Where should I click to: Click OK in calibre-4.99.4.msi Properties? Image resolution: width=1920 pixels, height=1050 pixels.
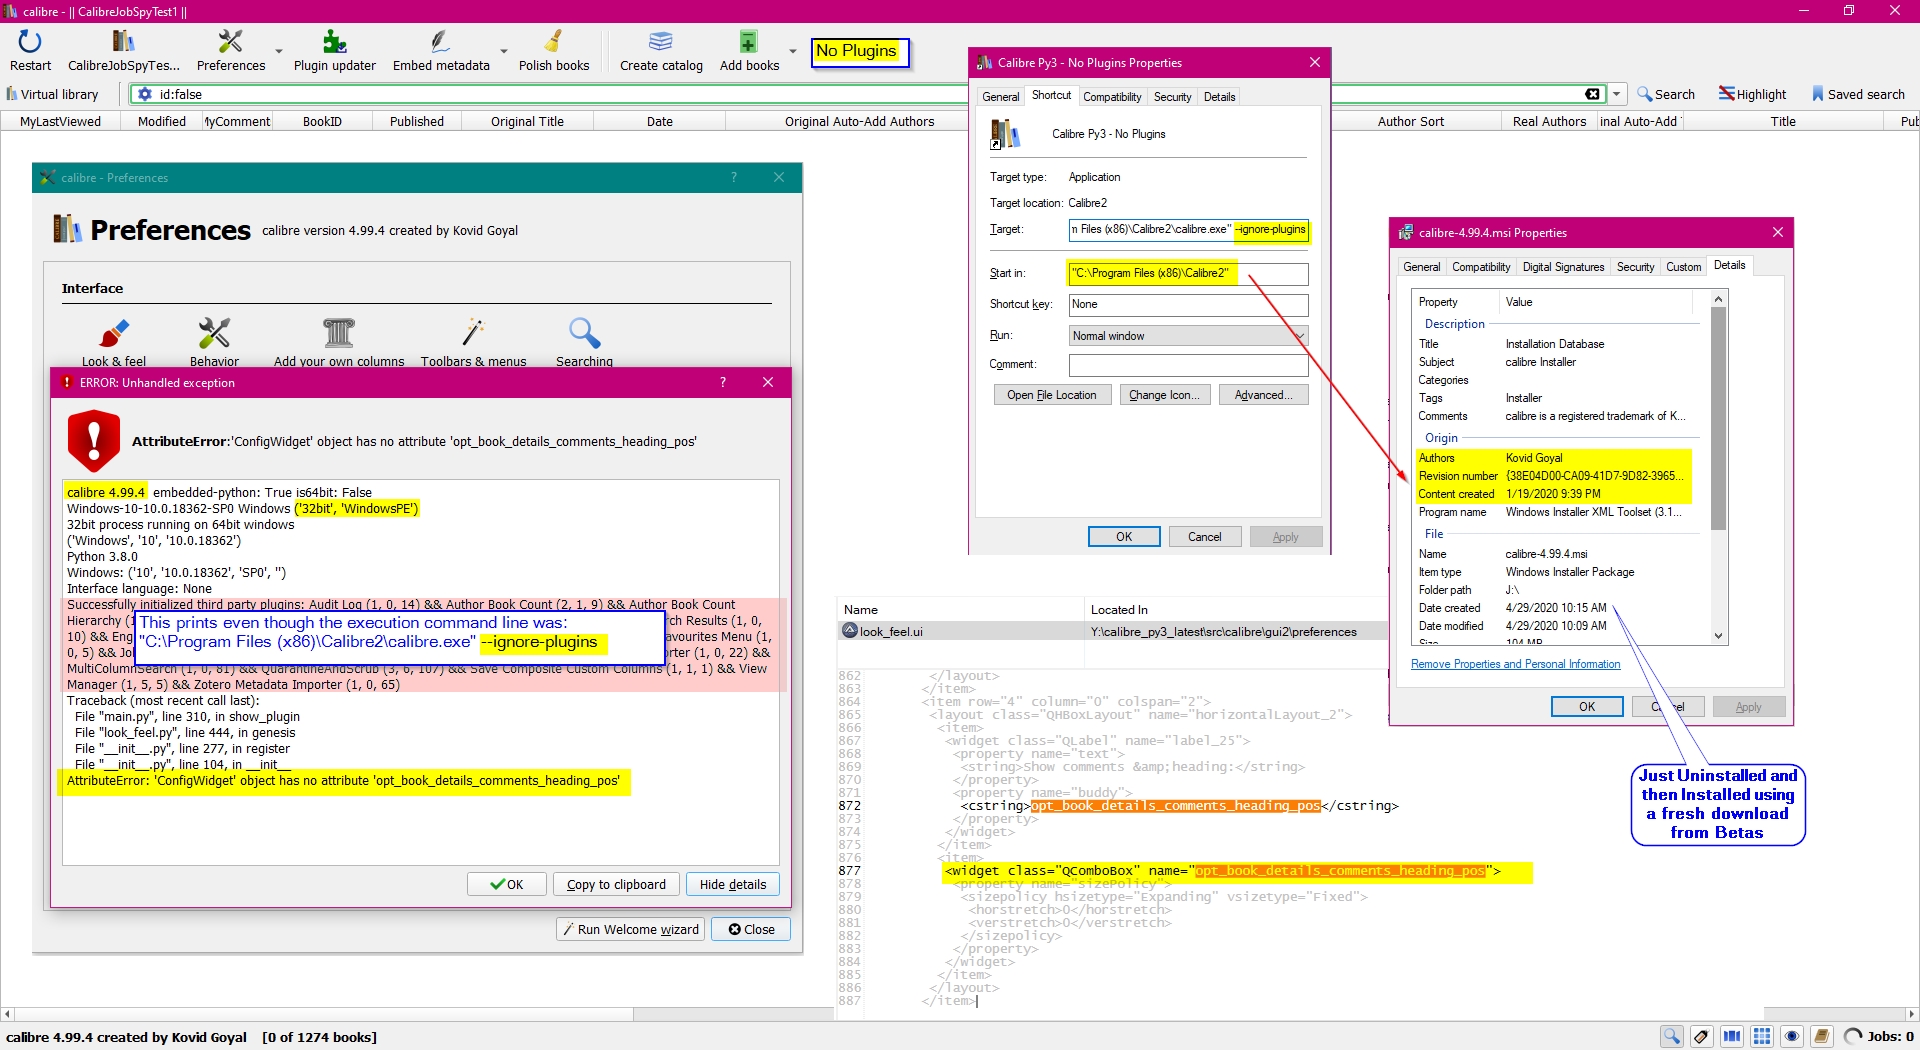coord(1587,707)
